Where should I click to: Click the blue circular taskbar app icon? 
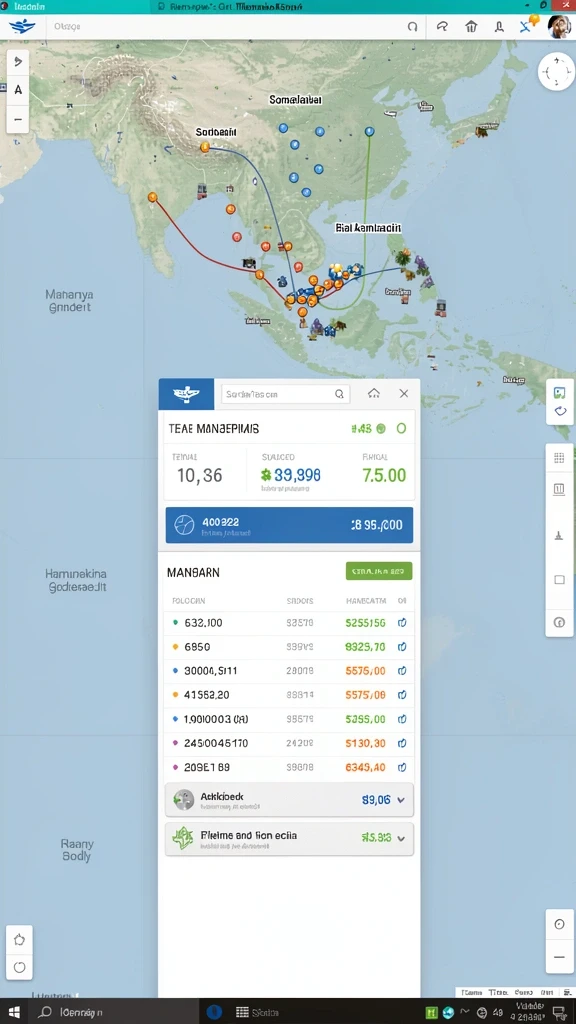click(x=214, y=1012)
